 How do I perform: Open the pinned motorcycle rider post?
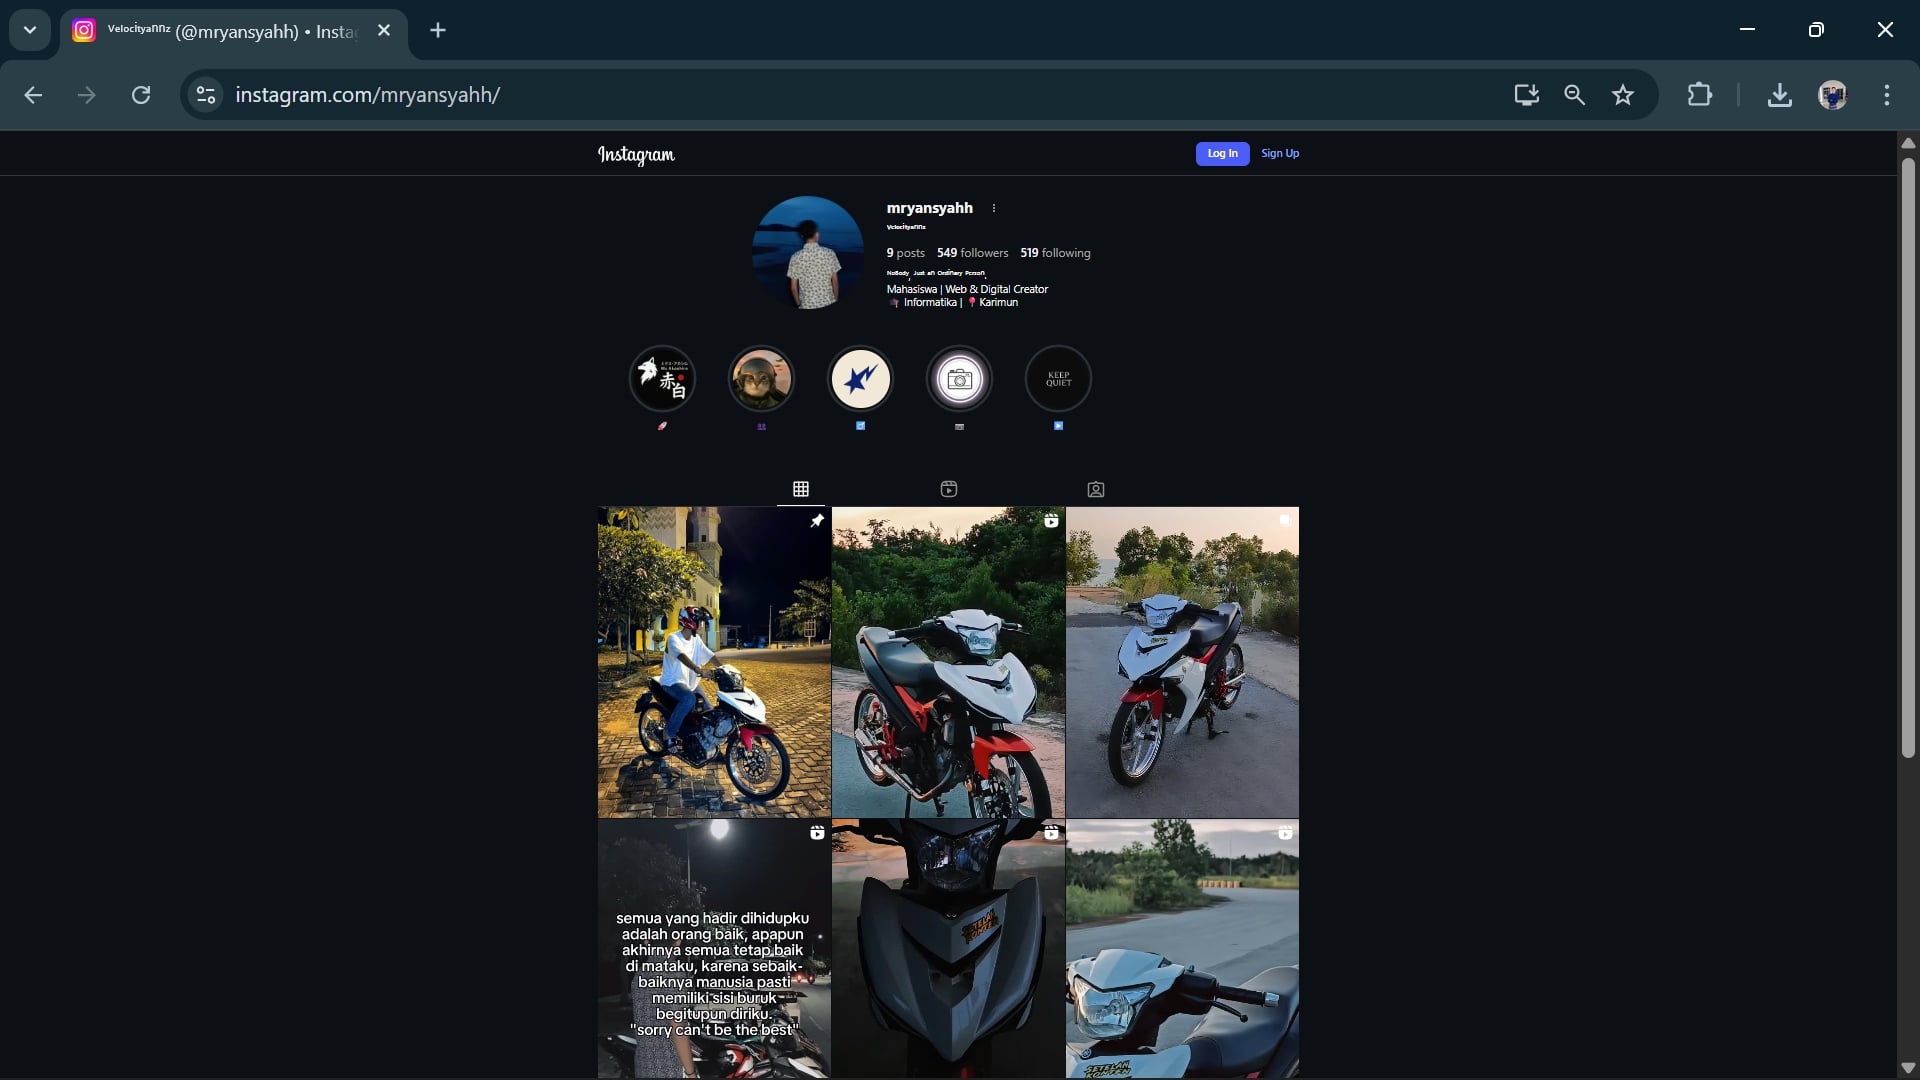(714, 662)
